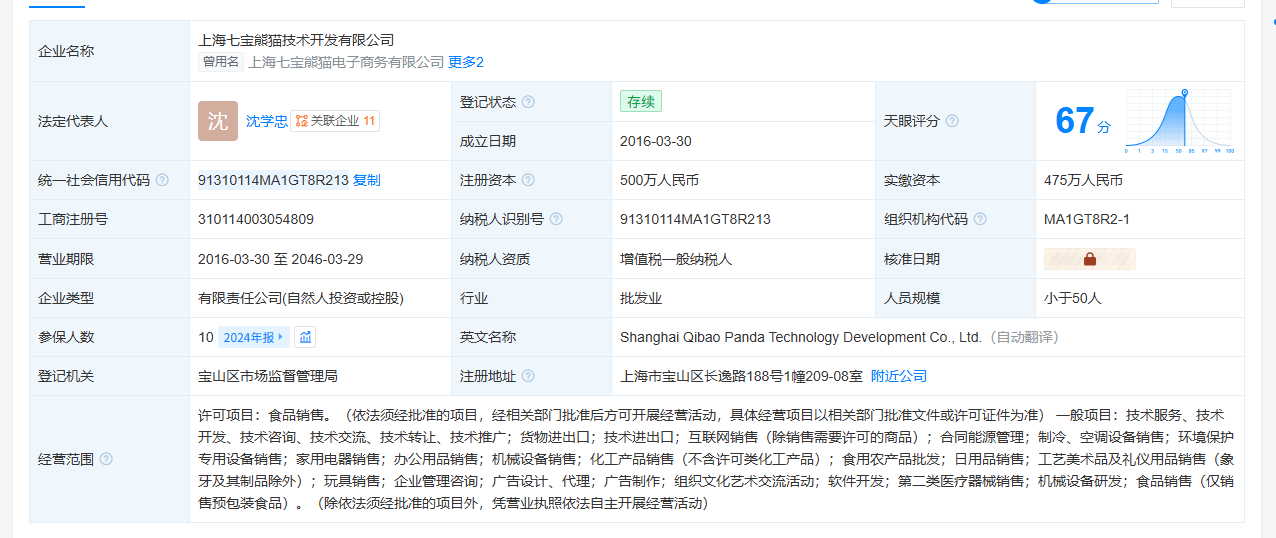Screen dimensions: 1276x538
Task: Click organization code MA1GT8R2-1
Action: tap(1087, 219)
